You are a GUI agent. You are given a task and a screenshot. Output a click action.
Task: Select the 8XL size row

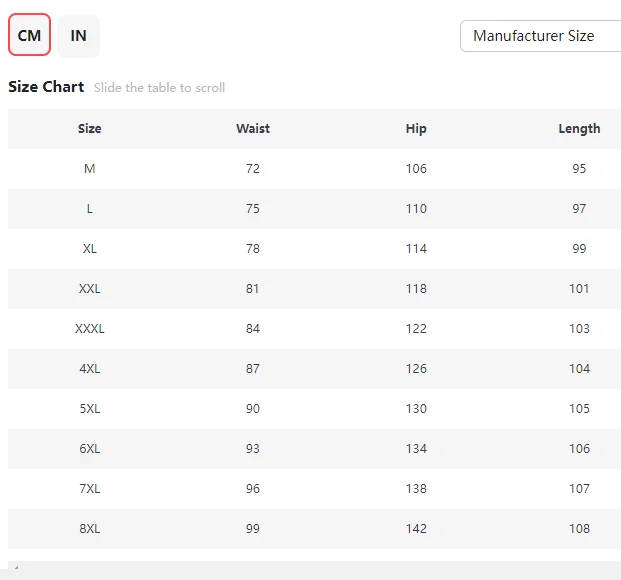pyautogui.click(x=314, y=529)
